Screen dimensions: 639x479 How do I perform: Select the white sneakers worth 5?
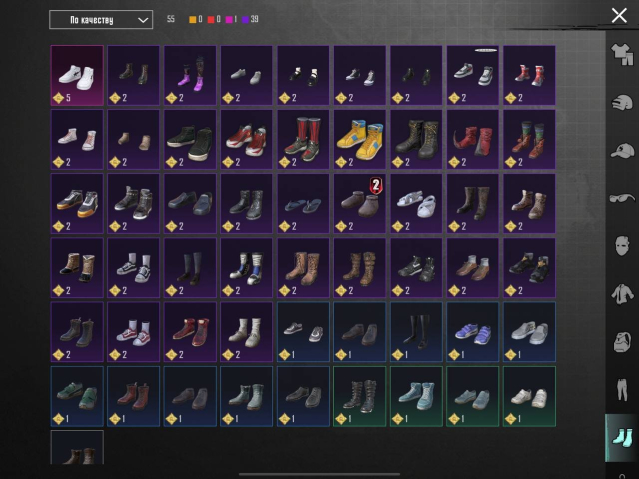[x=77, y=75]
